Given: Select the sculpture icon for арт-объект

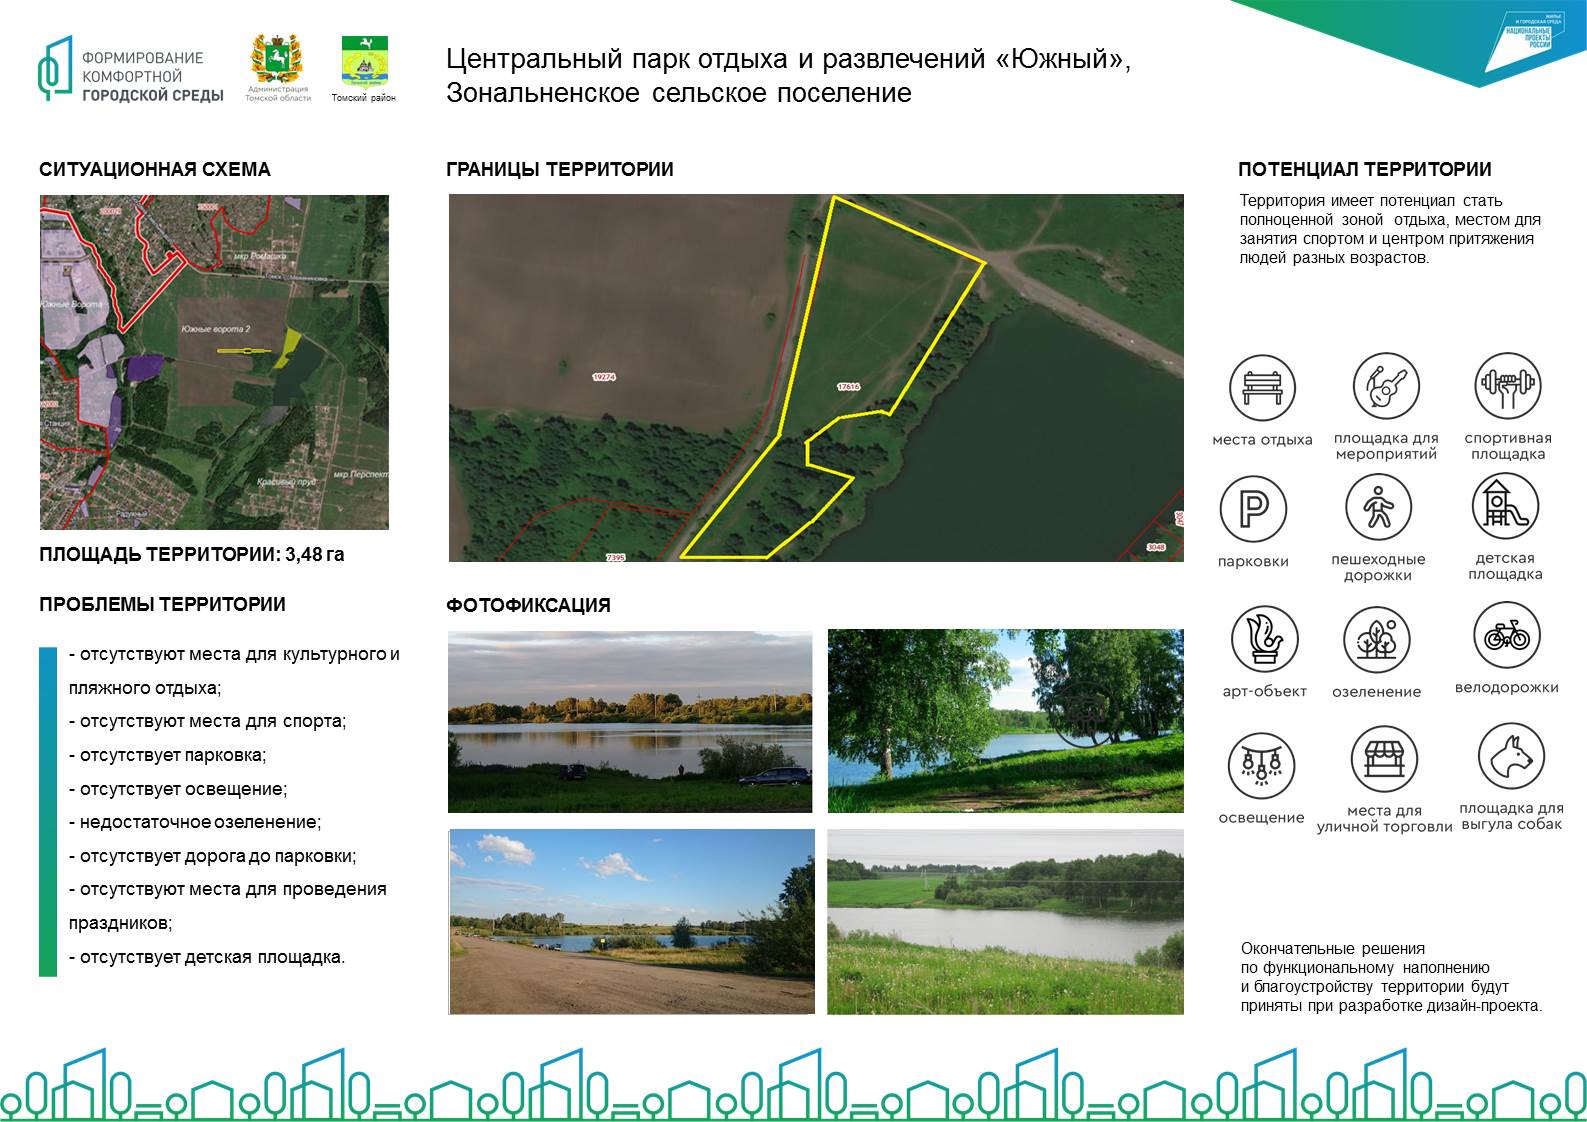Looking at the screenshot, I should click(1265, 639).
